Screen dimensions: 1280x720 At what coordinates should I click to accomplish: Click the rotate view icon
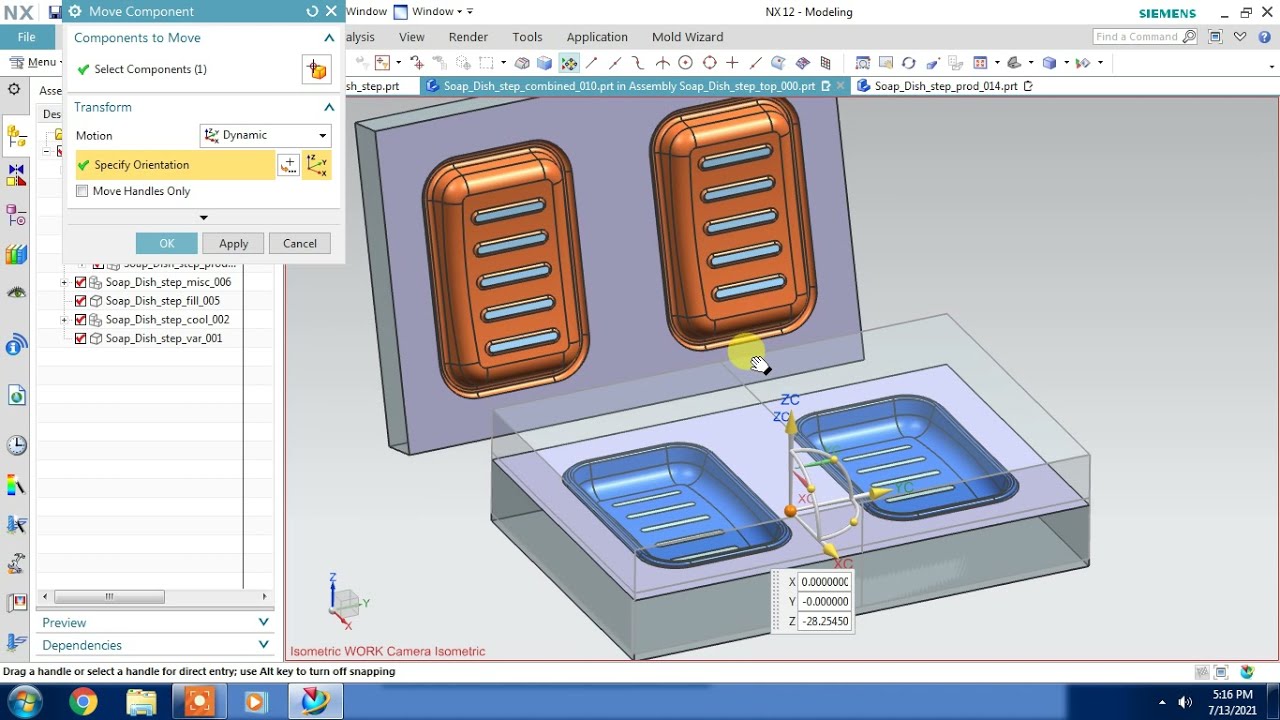pos(908,63)
